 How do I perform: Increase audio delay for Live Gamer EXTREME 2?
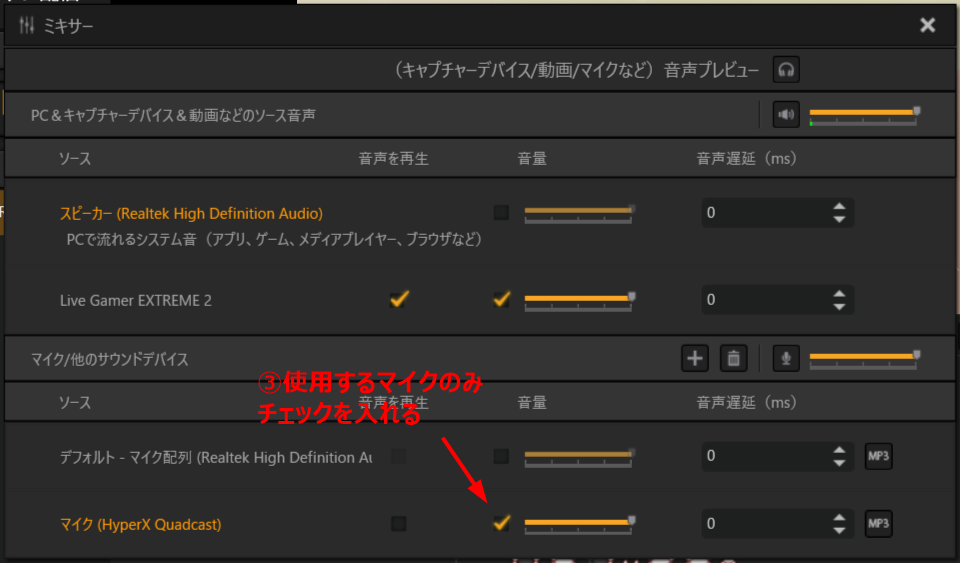[x=839, y=293]
